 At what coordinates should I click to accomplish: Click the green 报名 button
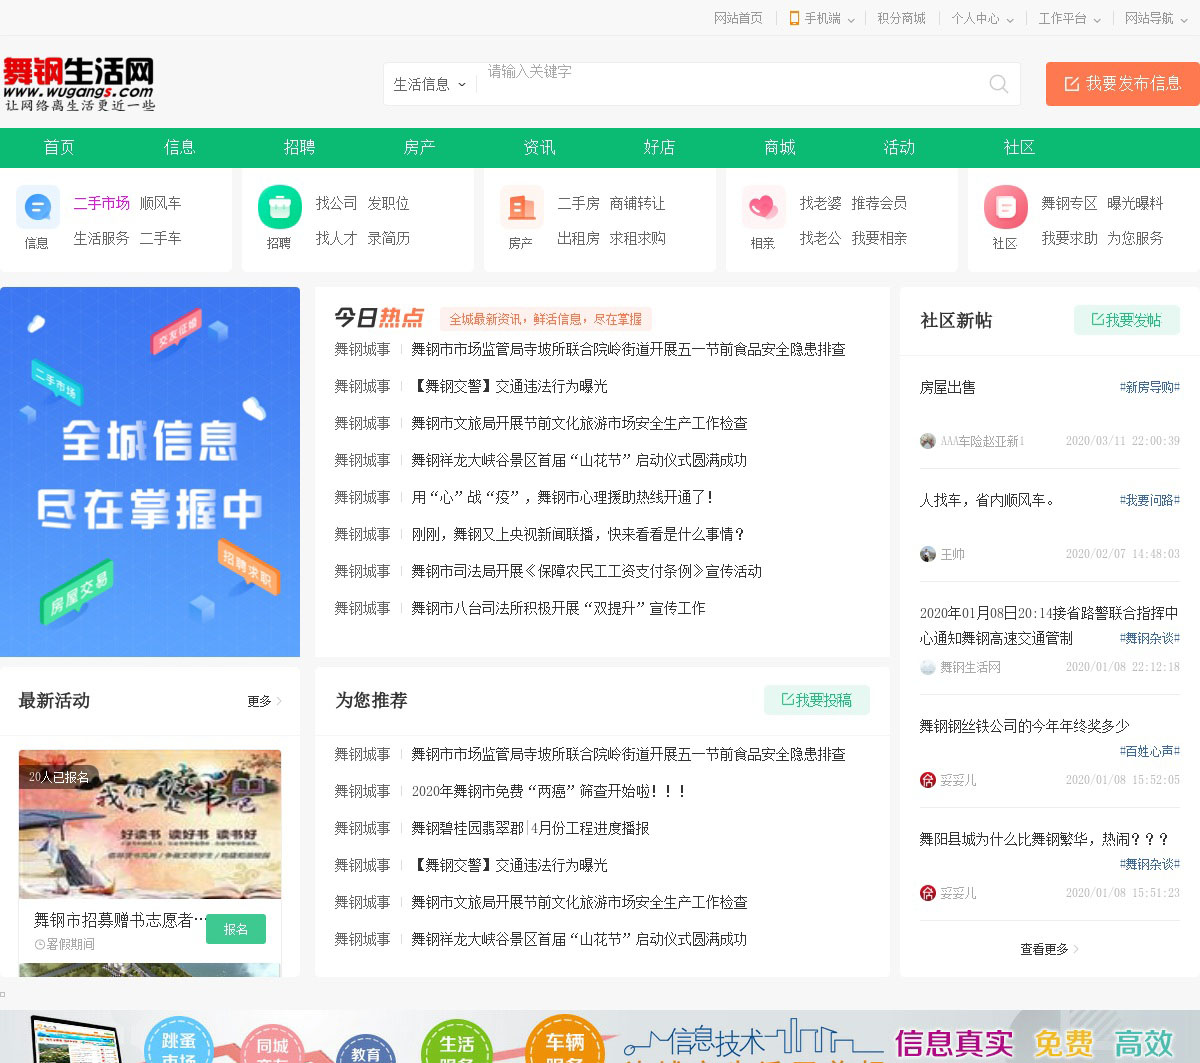pos(236,929)
